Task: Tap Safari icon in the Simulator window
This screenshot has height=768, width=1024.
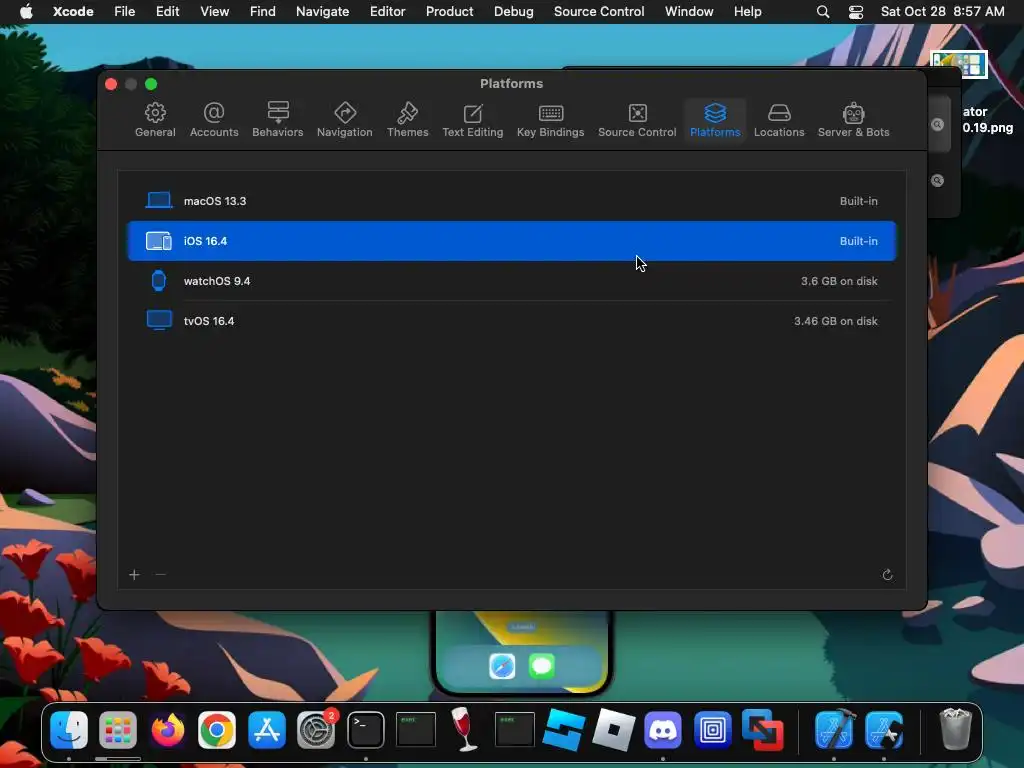Action: tap(502, 666)
